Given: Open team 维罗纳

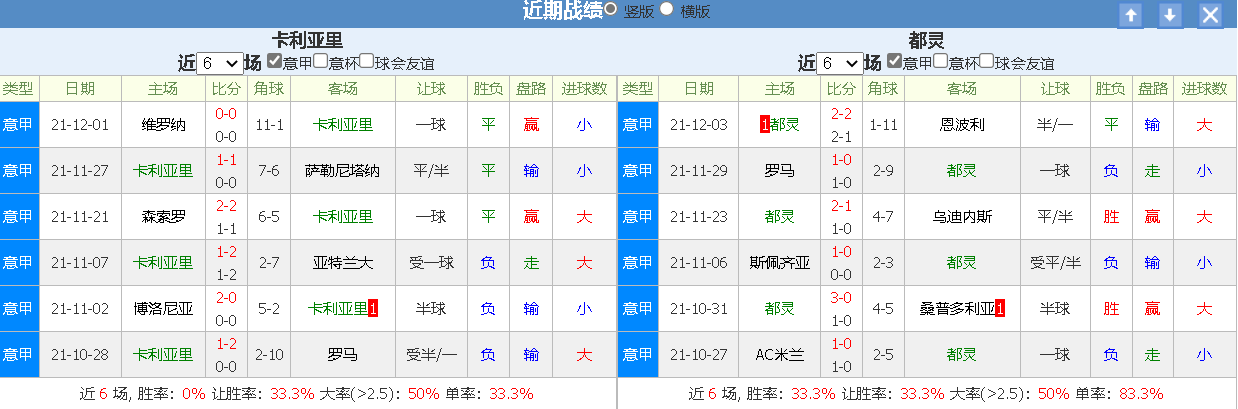Looking at the screenshot, I should pyautogui.click(x=163, y=125).
